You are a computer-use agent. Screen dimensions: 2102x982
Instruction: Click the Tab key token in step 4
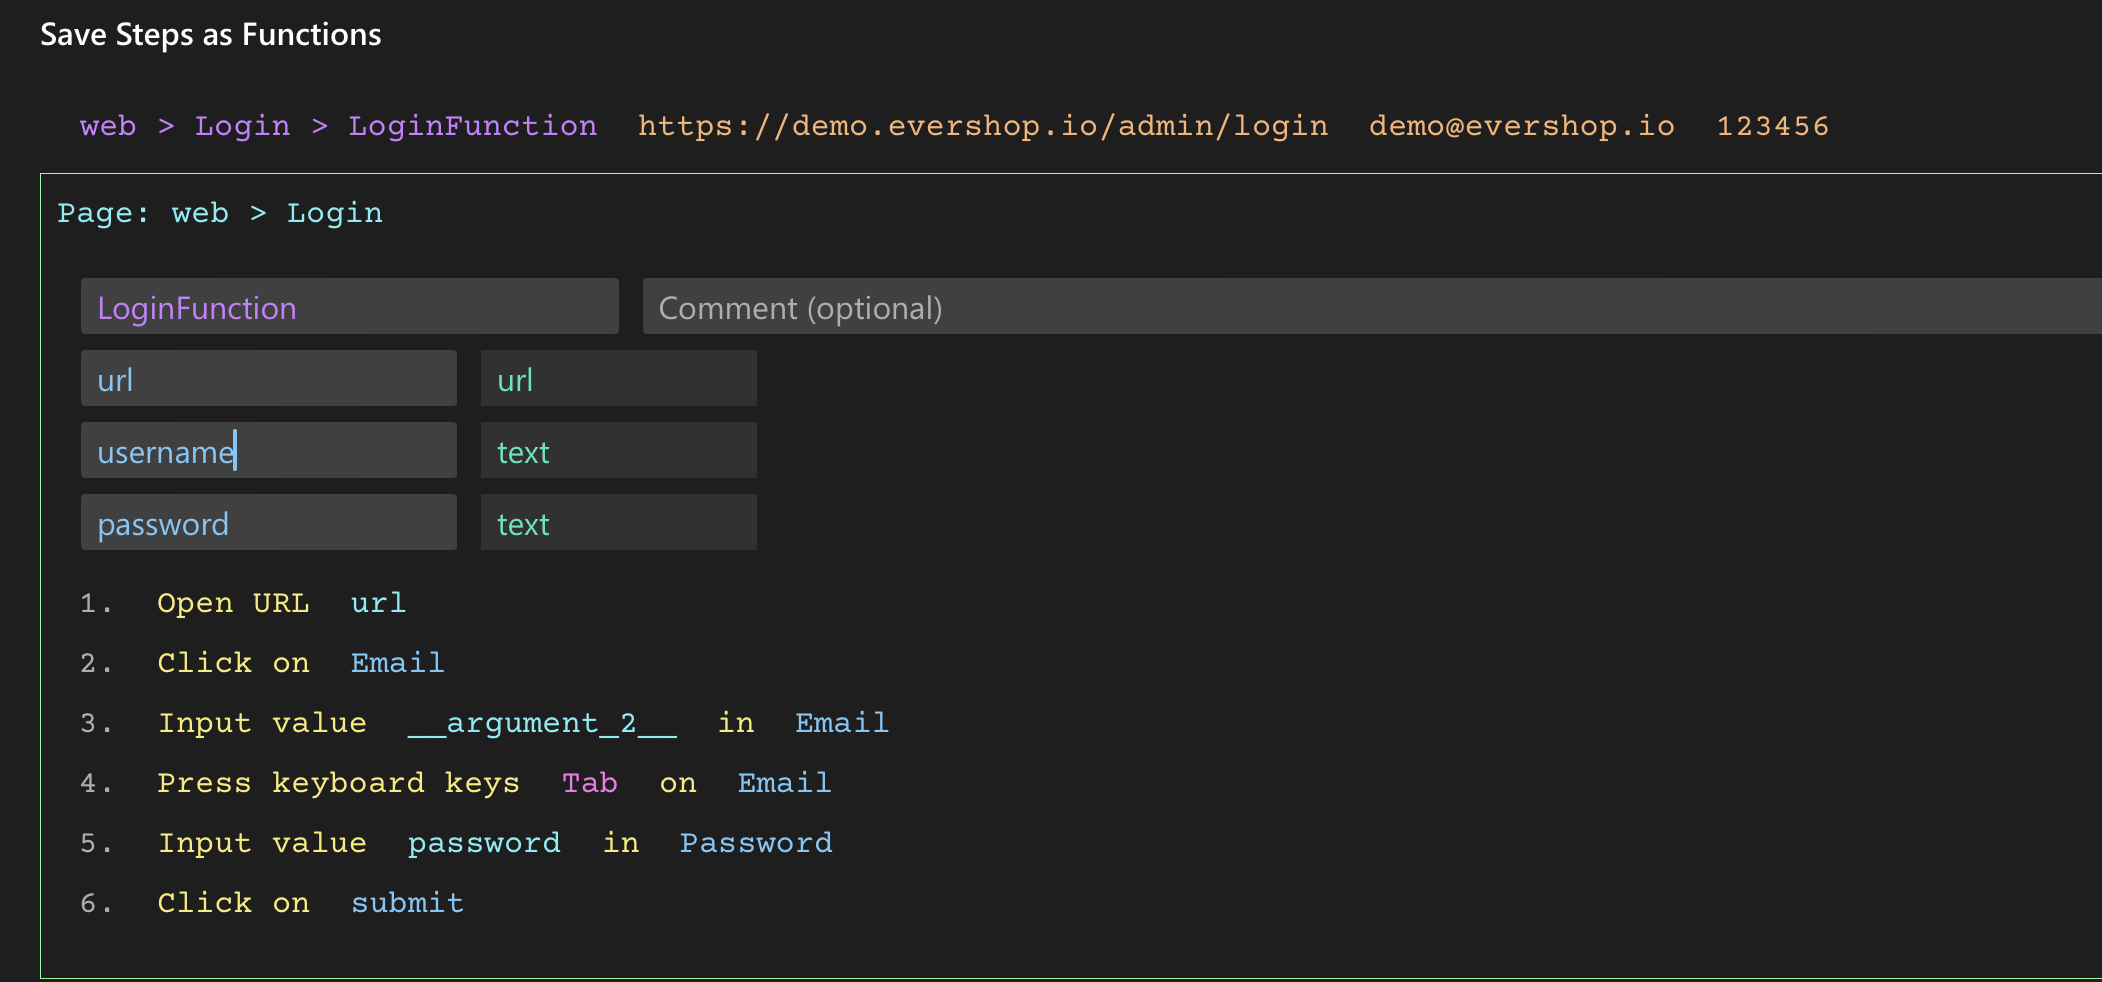tap(589, 783)
